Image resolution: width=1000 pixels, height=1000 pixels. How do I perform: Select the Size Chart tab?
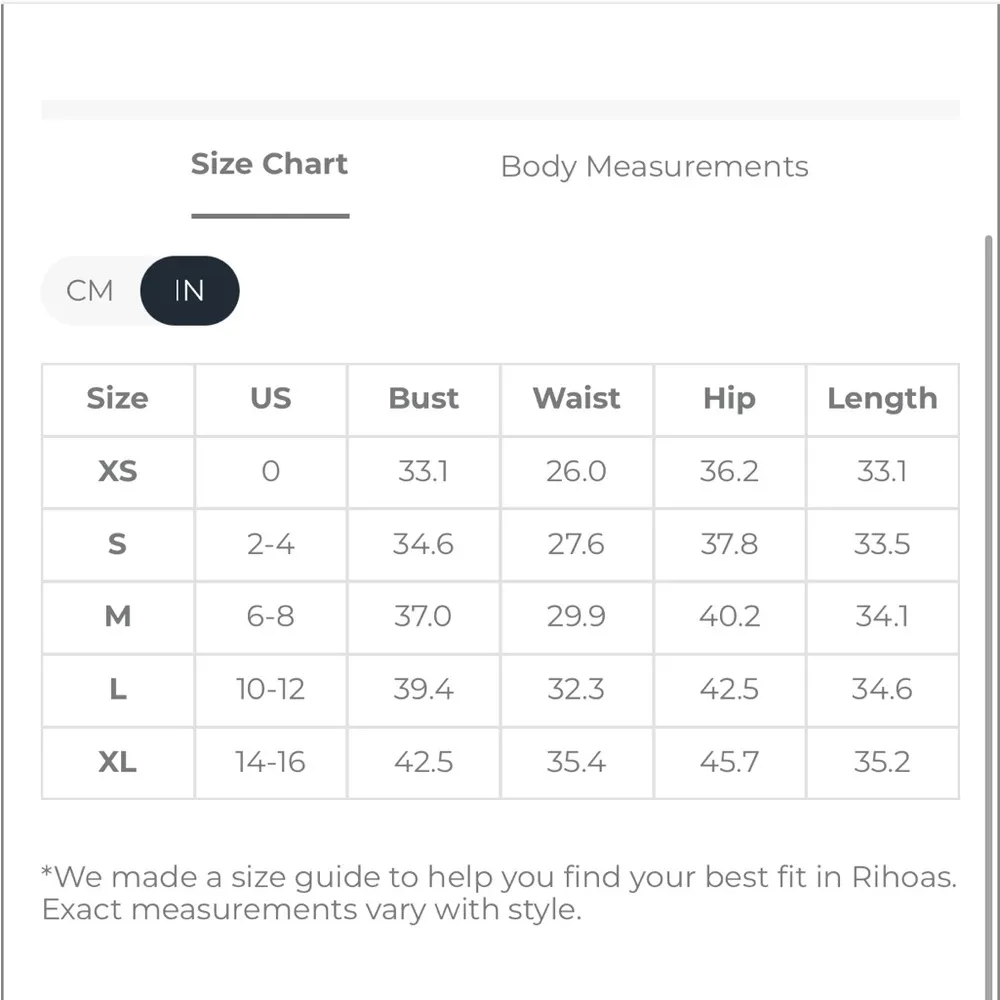269,164
